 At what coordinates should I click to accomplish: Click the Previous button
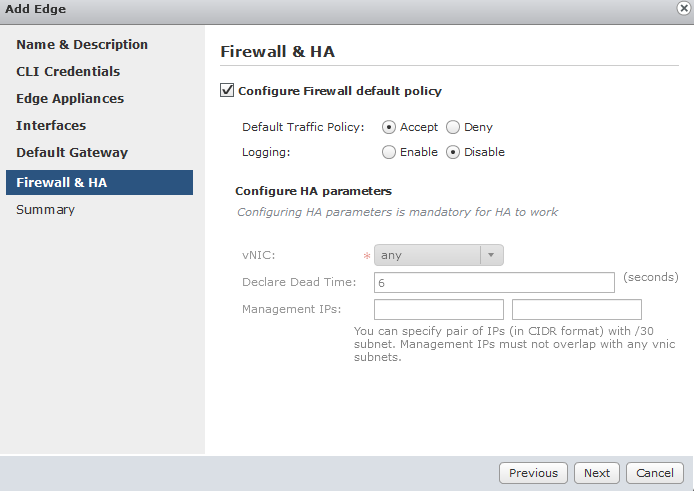click(533, 473)
